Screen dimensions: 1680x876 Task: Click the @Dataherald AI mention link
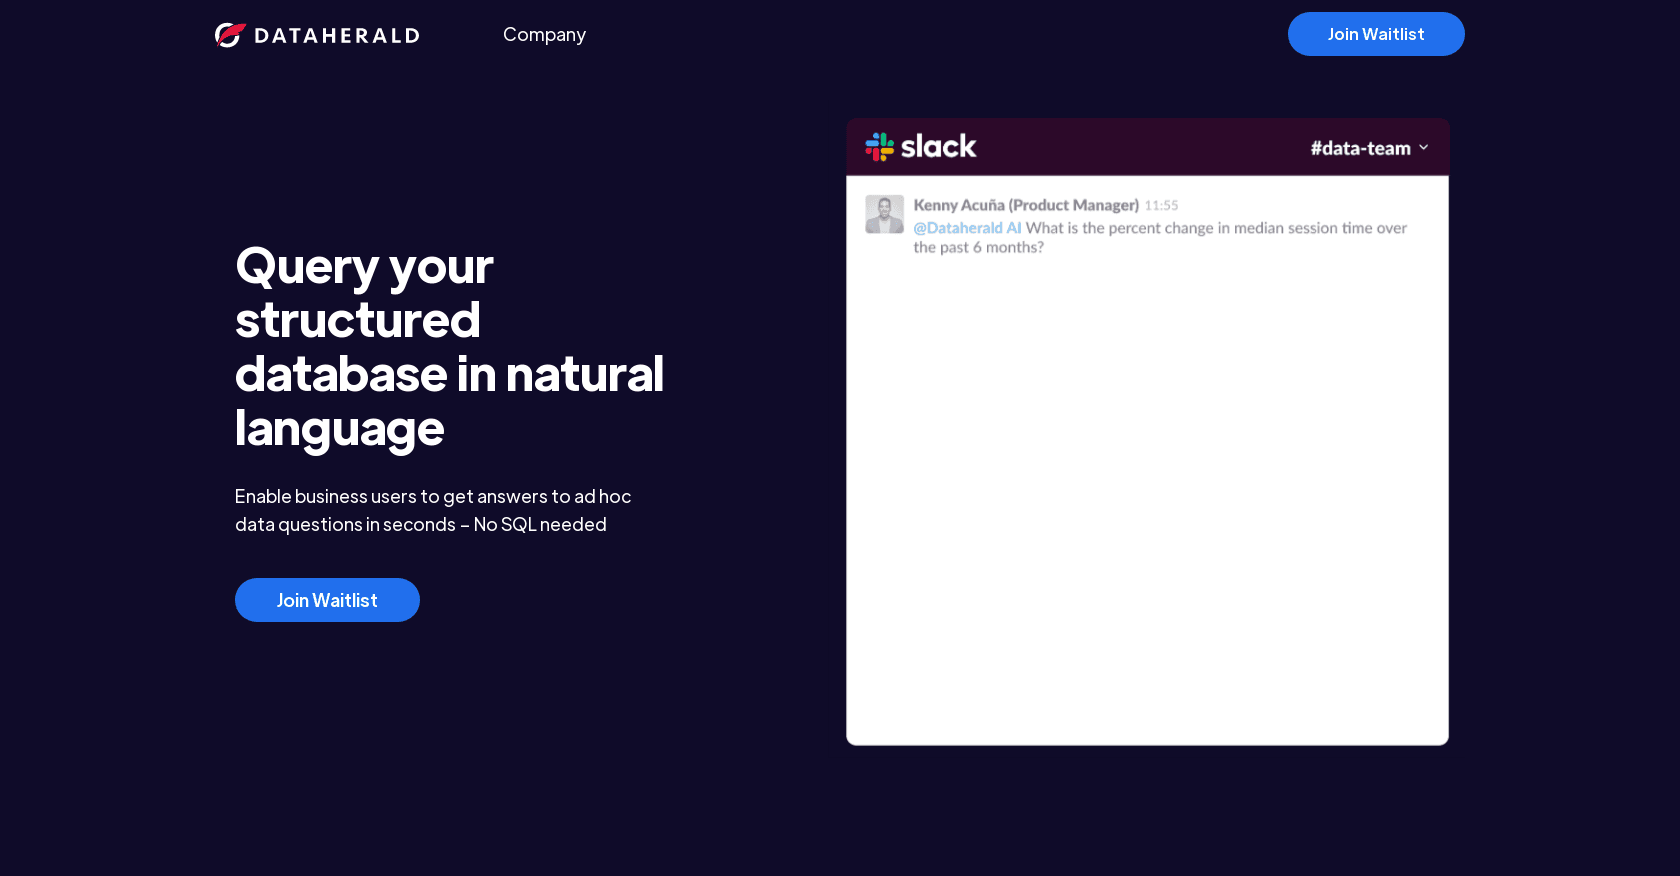(967, 228)
